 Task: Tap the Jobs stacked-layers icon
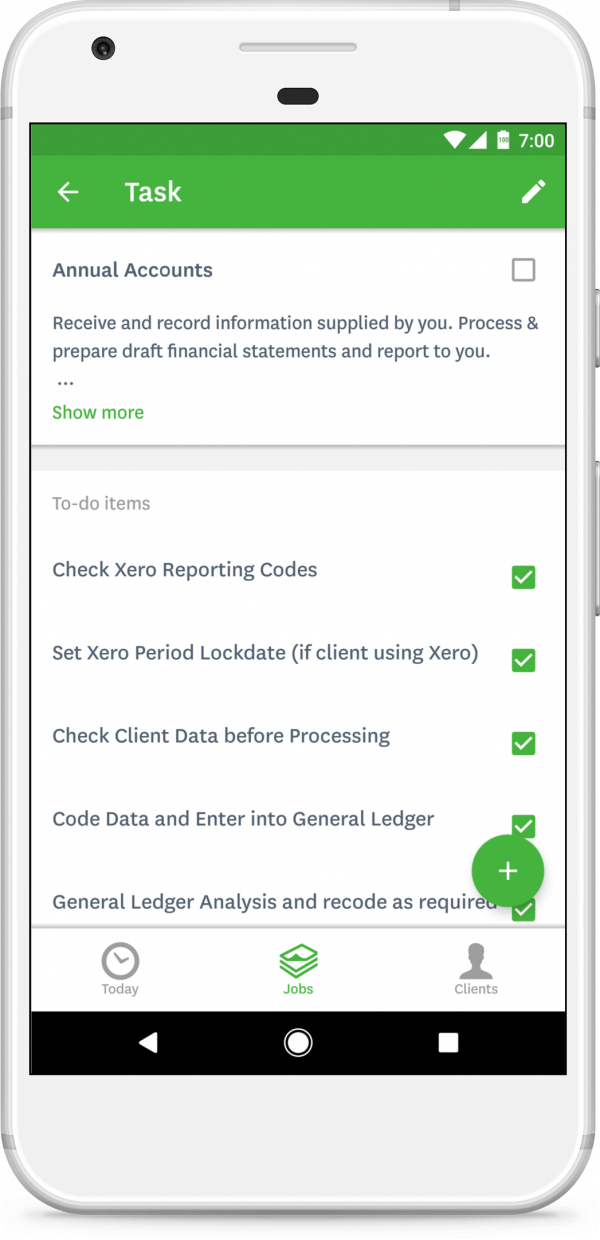click(x=297, y=960)
